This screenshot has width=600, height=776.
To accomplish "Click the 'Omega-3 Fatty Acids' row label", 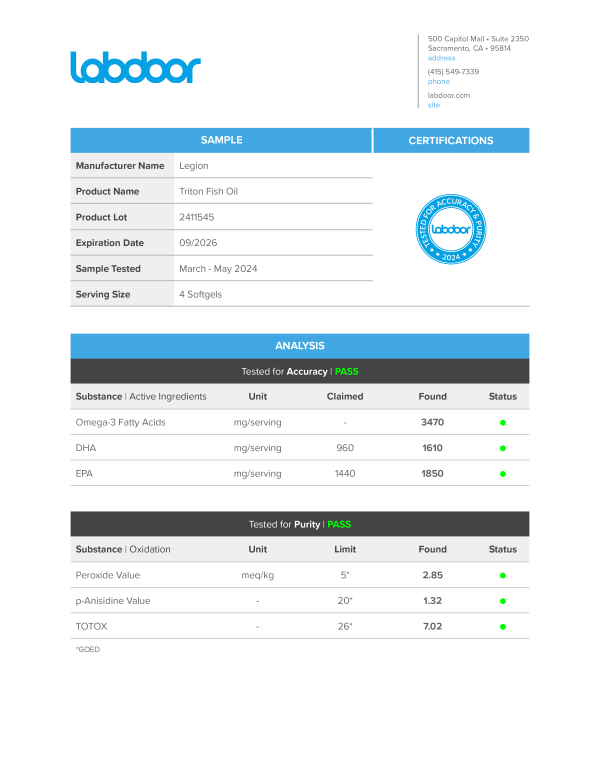I will (x=120, y=423).
